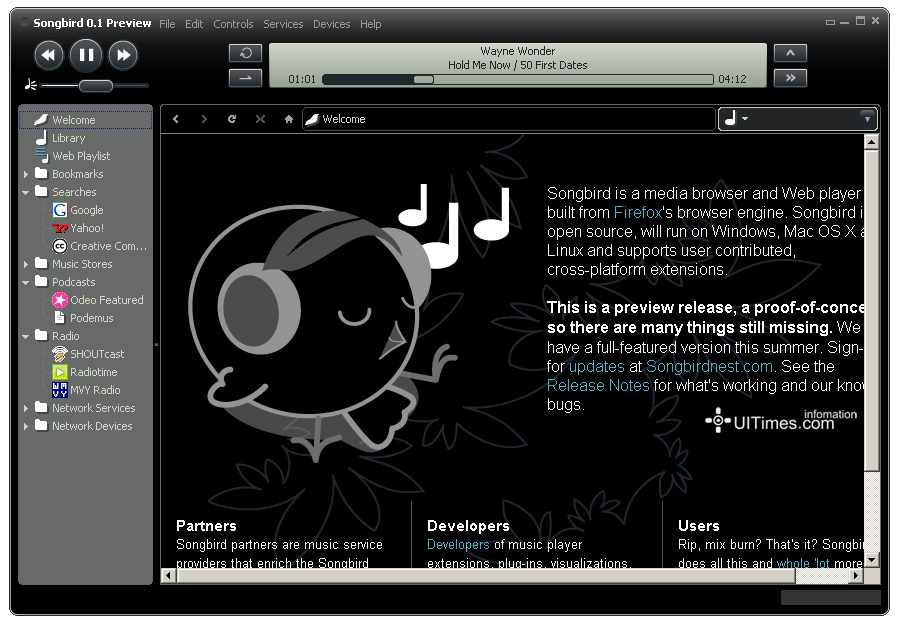The width and height of the screenshot is (899, 623).
Task: Open the Controls menu
Action: click(233, 24)
